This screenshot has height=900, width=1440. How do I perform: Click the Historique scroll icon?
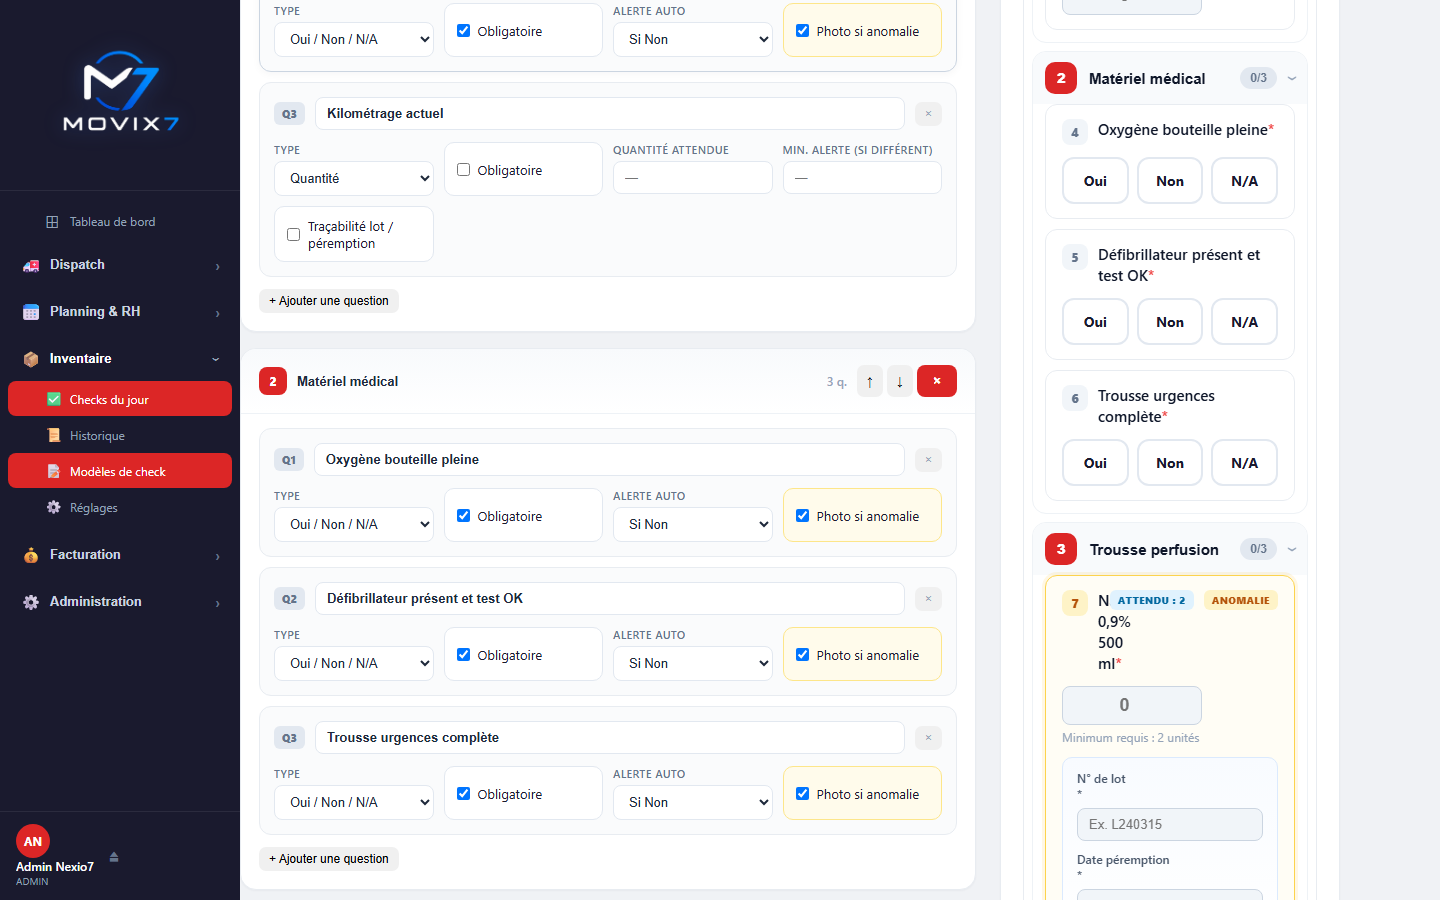tap(54, 436)
